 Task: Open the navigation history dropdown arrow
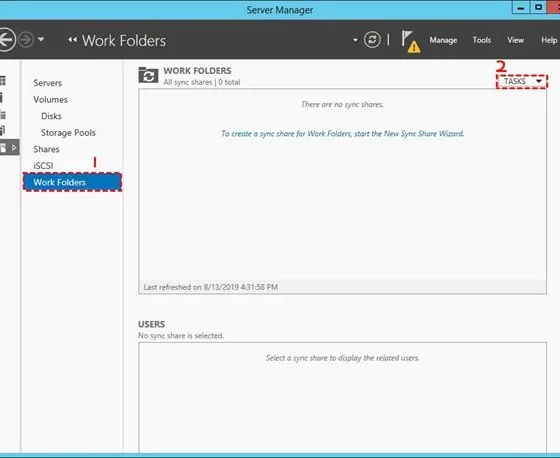(41, 39)
